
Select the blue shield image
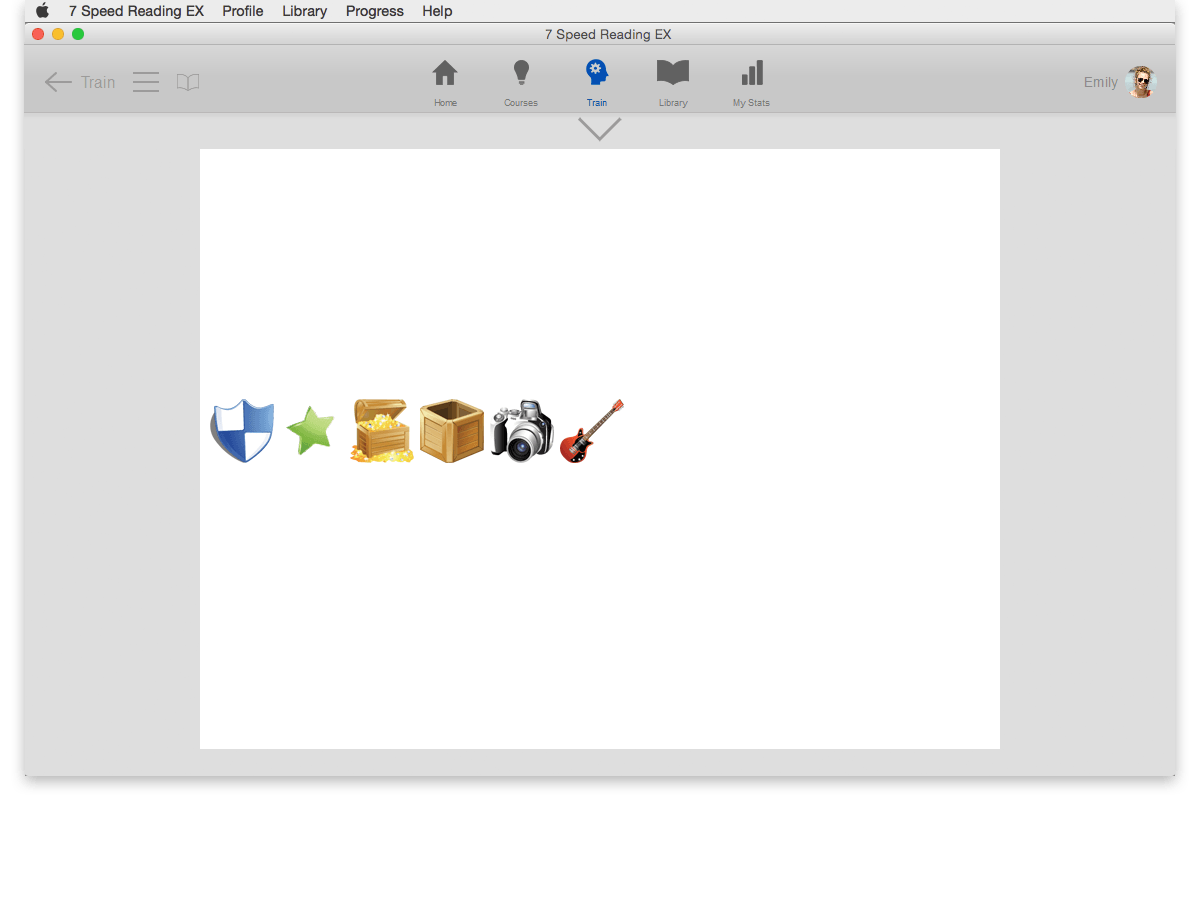(242, 431)
